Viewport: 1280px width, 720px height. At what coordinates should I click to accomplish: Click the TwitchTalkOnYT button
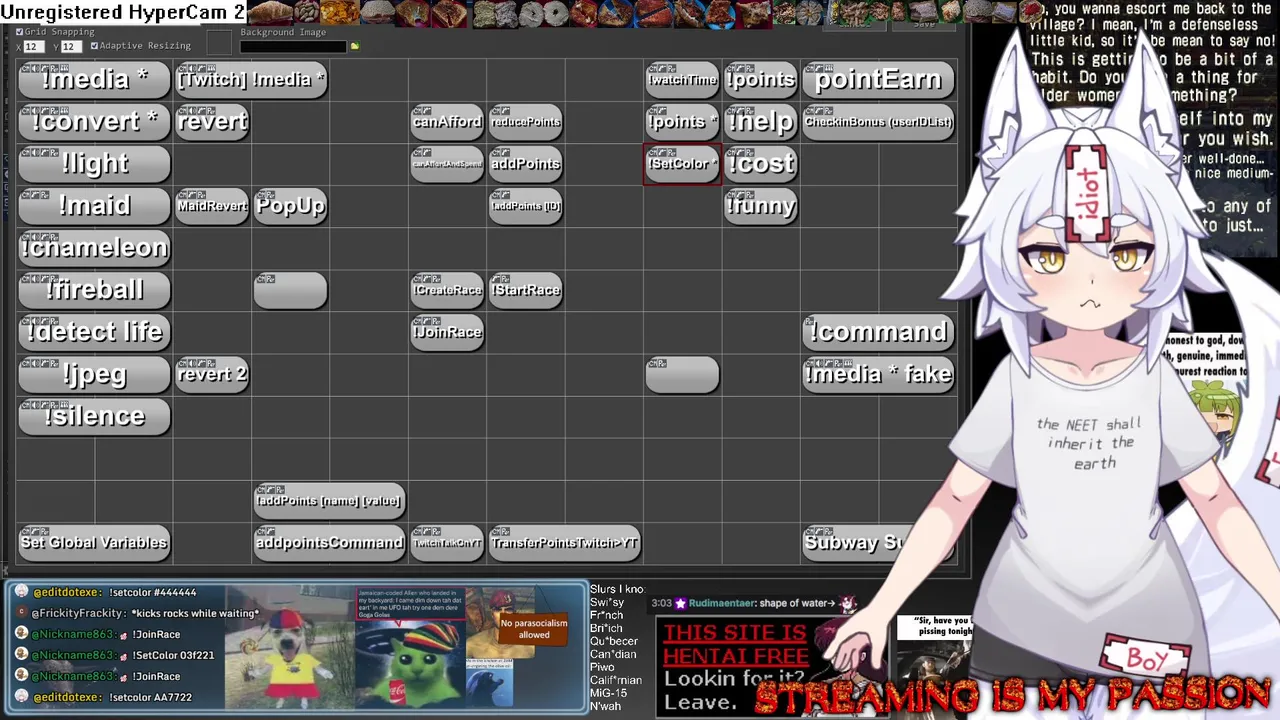tap(447, 542)
